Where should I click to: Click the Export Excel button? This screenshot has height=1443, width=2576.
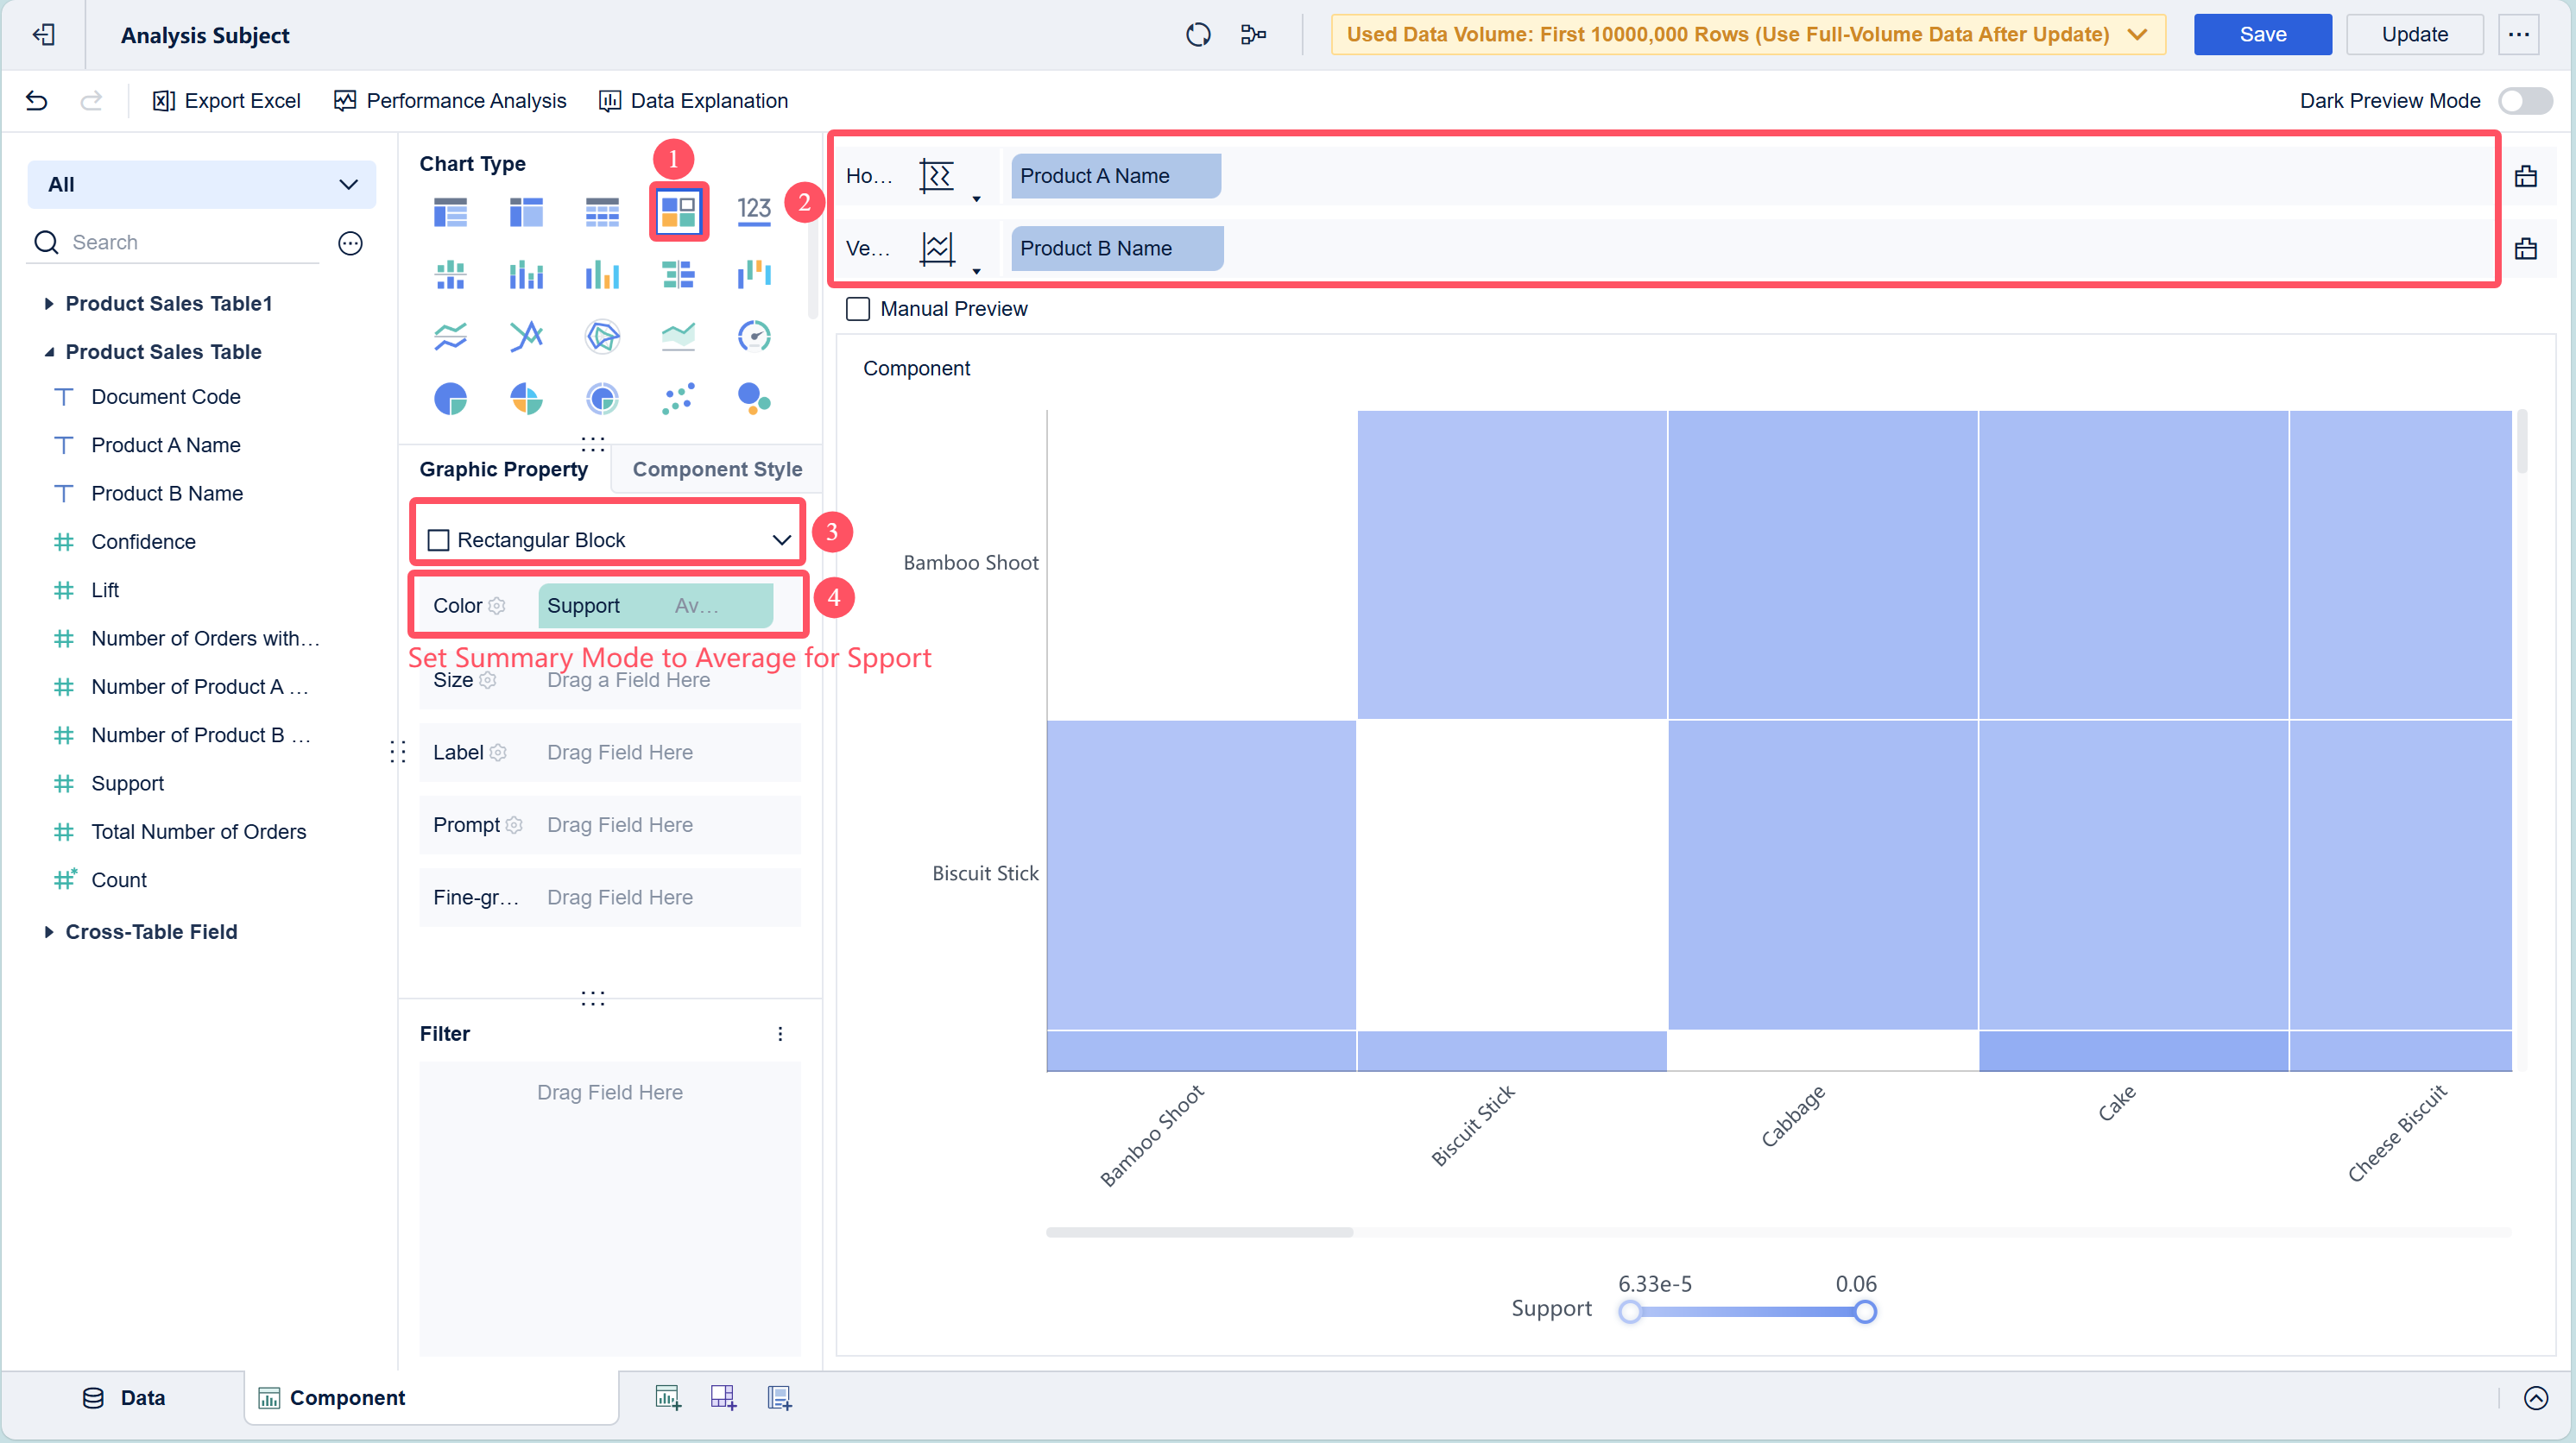pos(227,101)
